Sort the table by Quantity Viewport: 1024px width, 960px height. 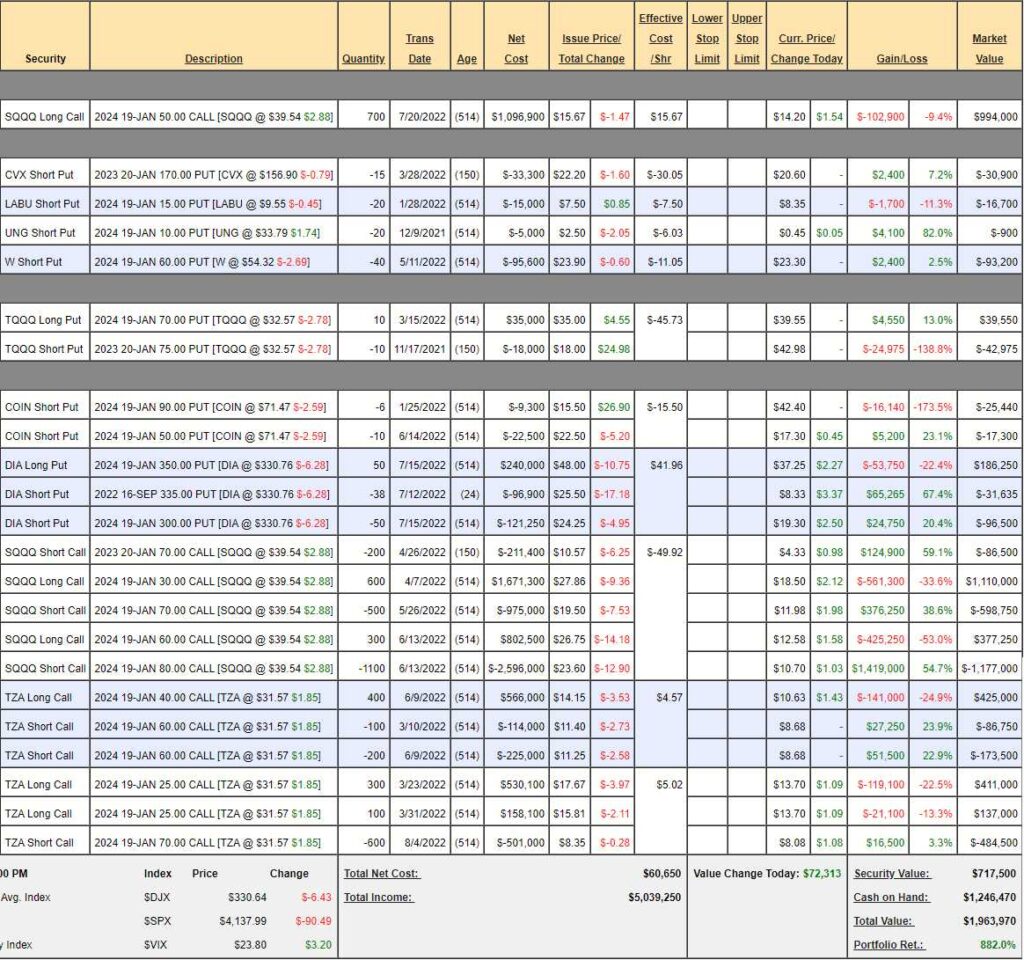coord(363,58)
